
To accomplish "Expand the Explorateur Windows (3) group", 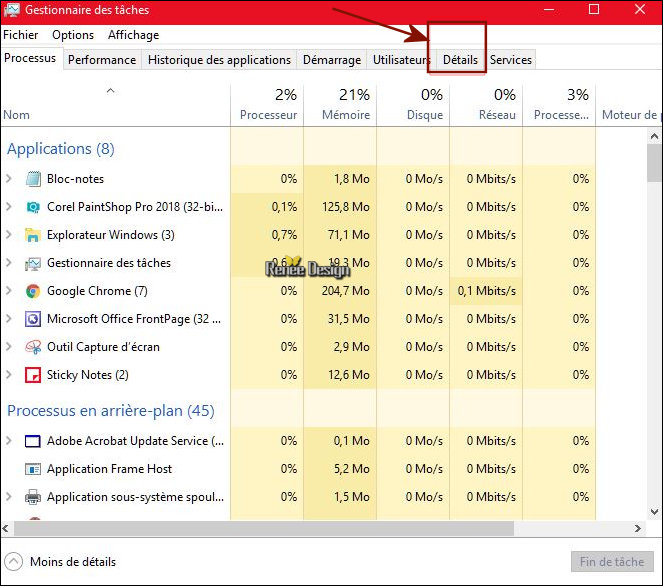I will (8, 235).
